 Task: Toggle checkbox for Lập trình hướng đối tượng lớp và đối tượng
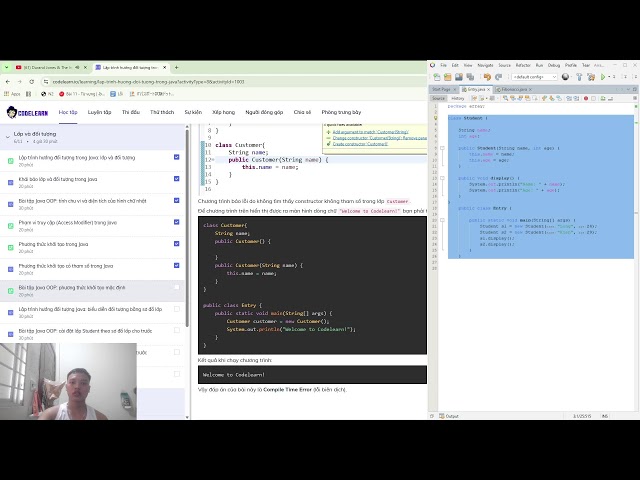click(176, 157)
